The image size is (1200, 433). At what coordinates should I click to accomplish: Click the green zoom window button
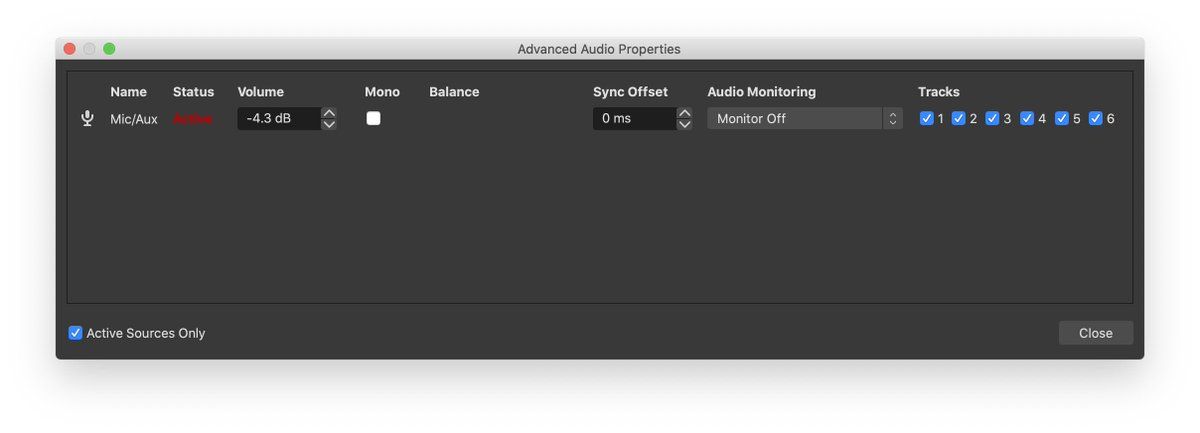tap(109, 48)
